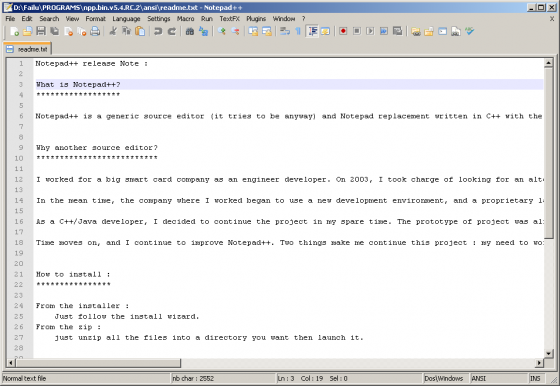Click the console window plugin icon

pos(442,31)
